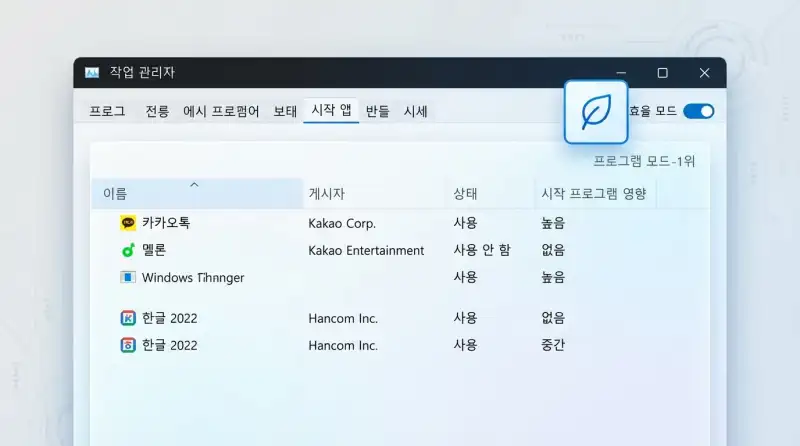This screenshot has height=446, width=800.
Task: Click the second 한글 2022 red icon
Action: point(128,345)
